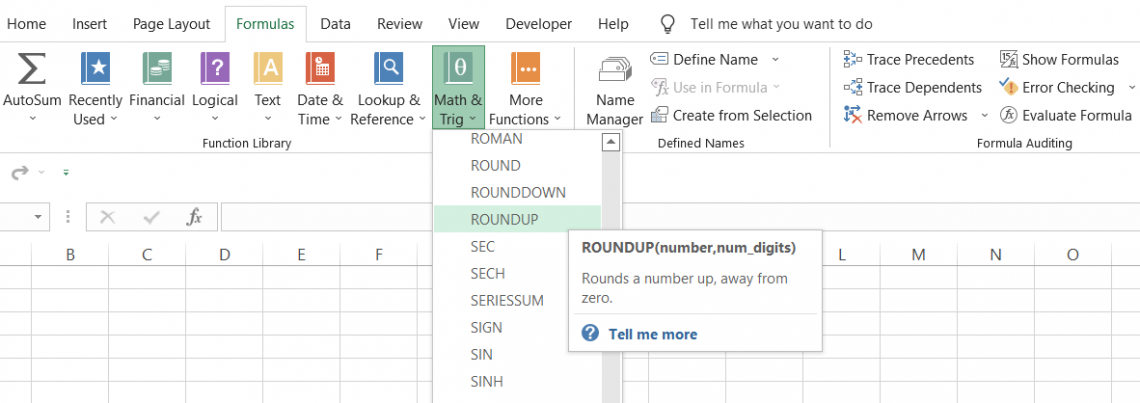The image size is (1140, 403).
Task: Open Recently Used functions star icon
Action: click(x=96, y=70)
